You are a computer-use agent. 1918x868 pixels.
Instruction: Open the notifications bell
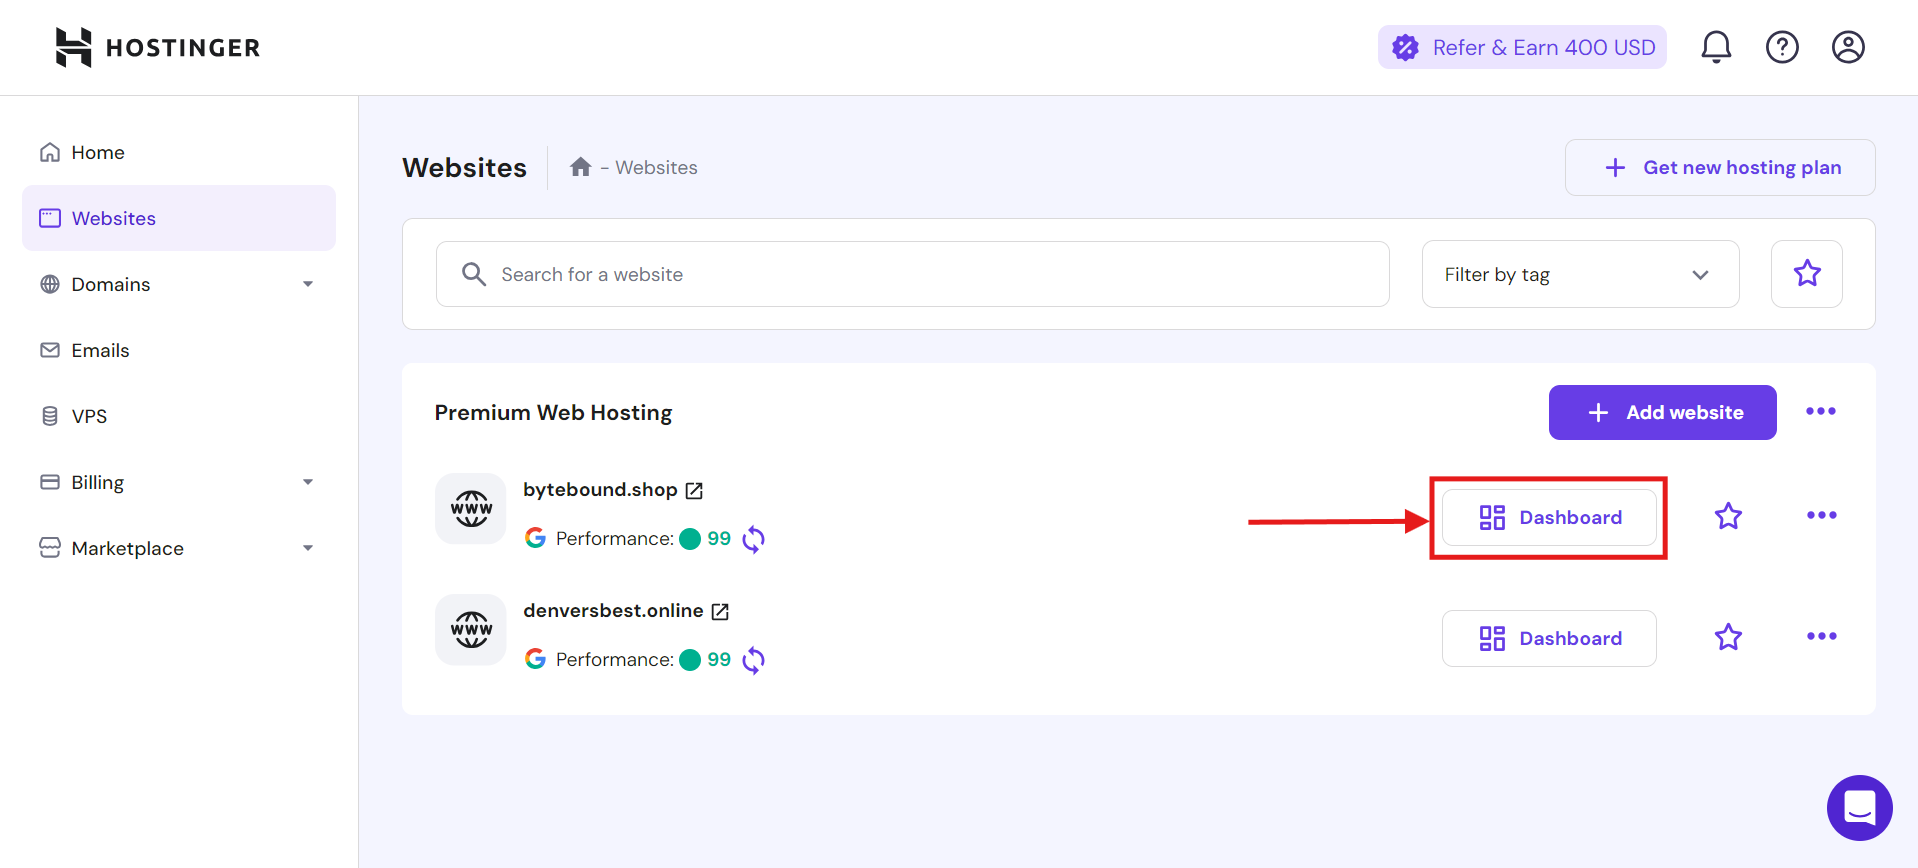pyautogui.click(x=1716, y=47)
